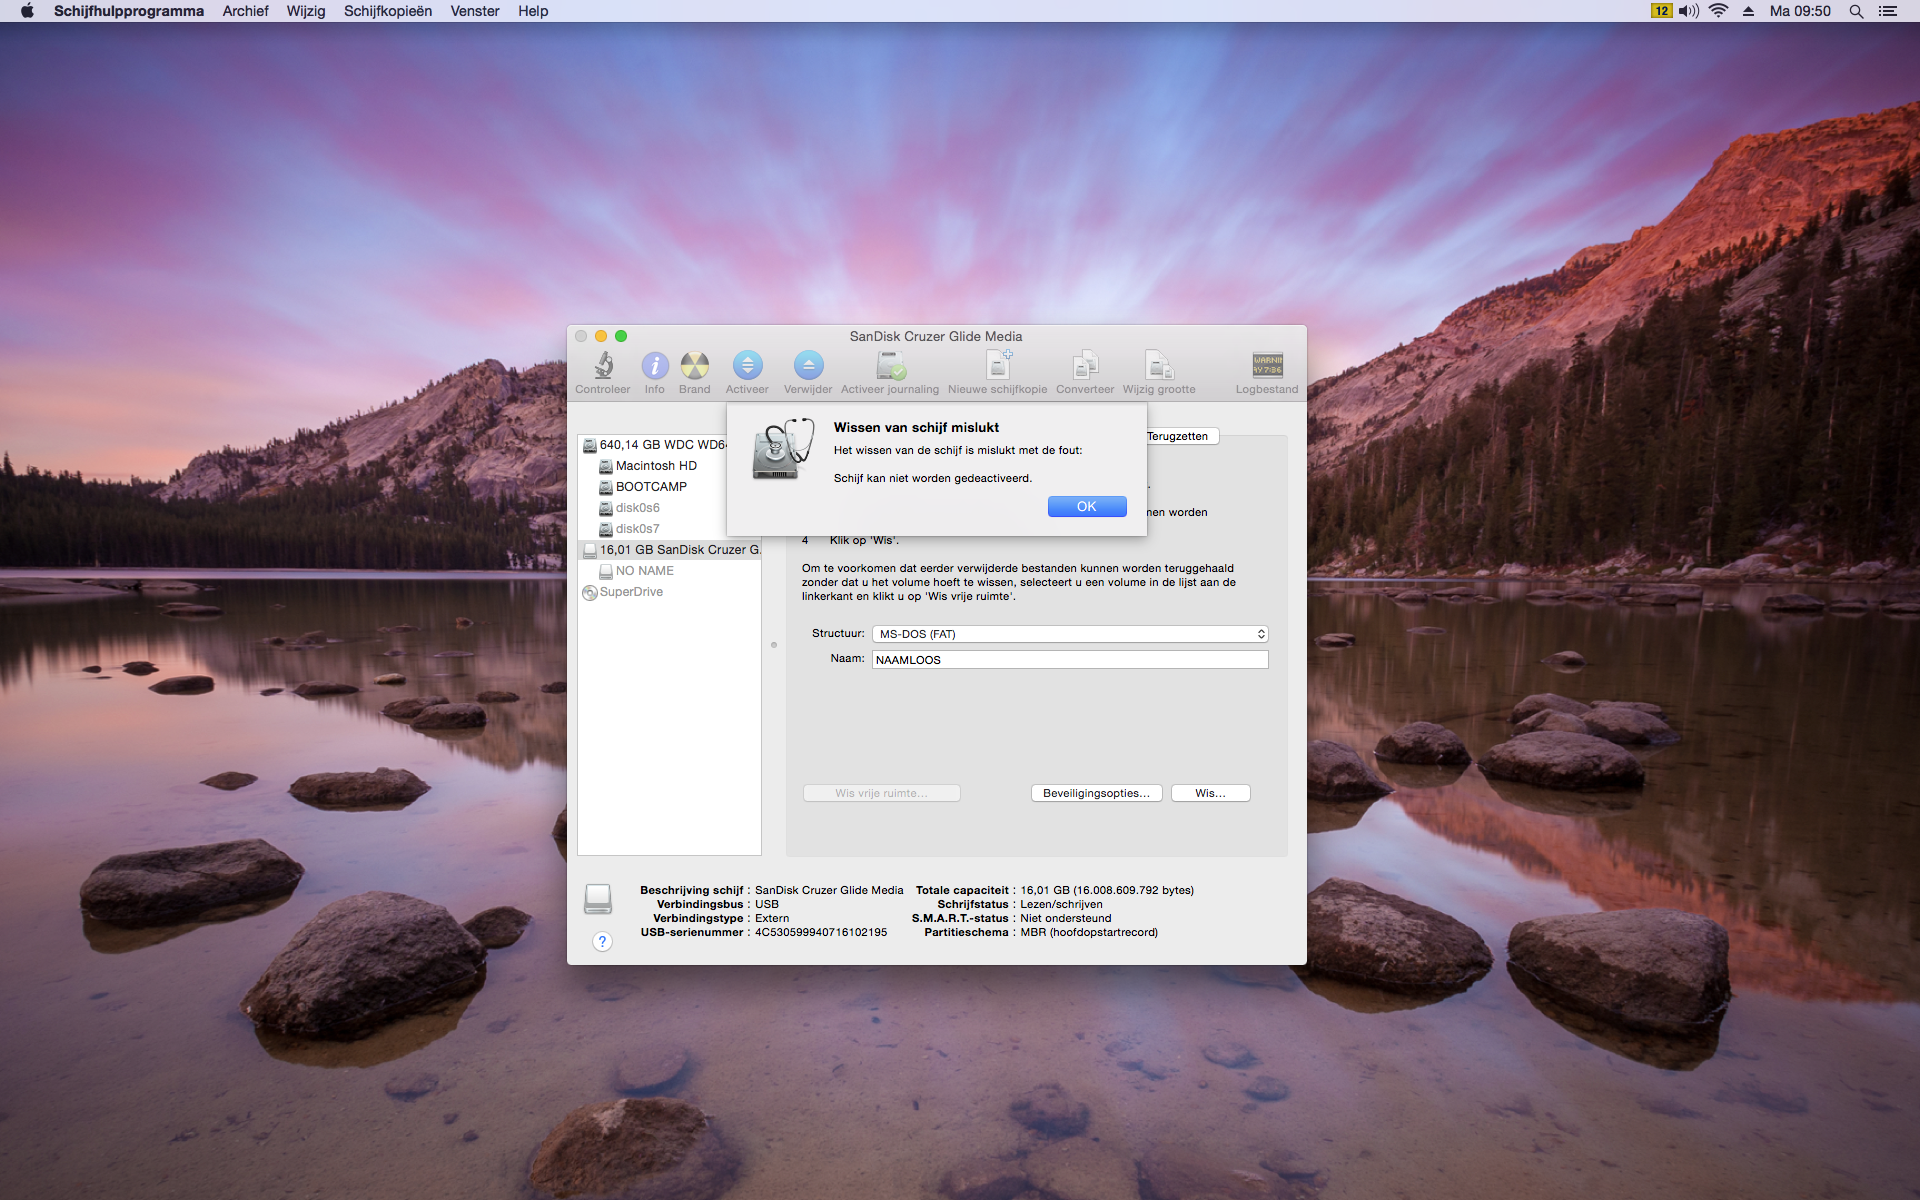The height and width of the screenshot is (1200, 1920).
Task: Click the Verwijder eject icon
Action: [x=808, y=366]
